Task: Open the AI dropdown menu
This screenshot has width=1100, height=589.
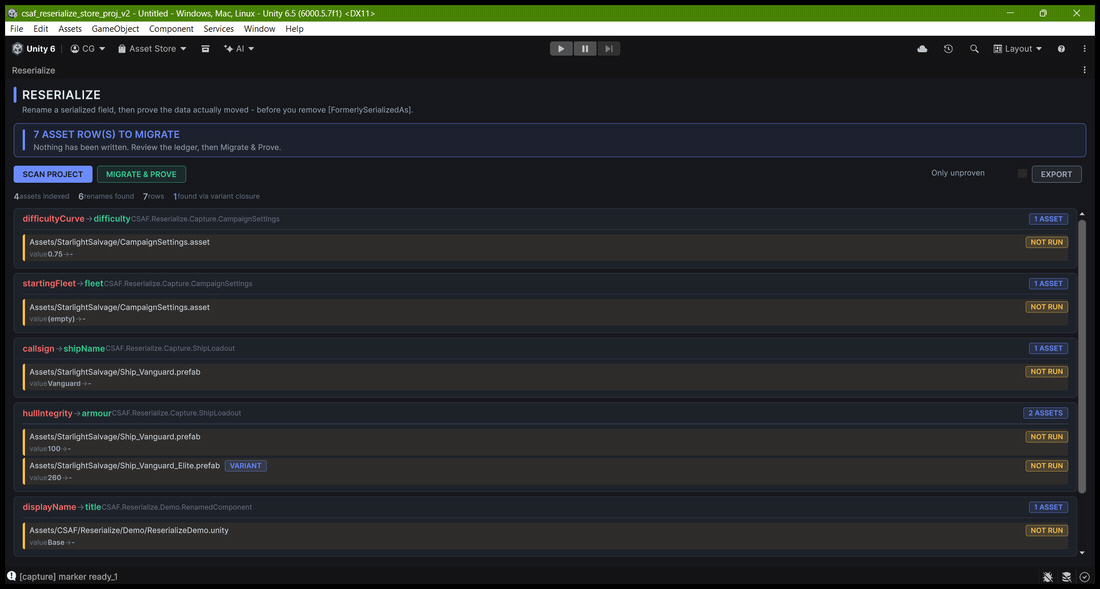Action: [239, 48]
